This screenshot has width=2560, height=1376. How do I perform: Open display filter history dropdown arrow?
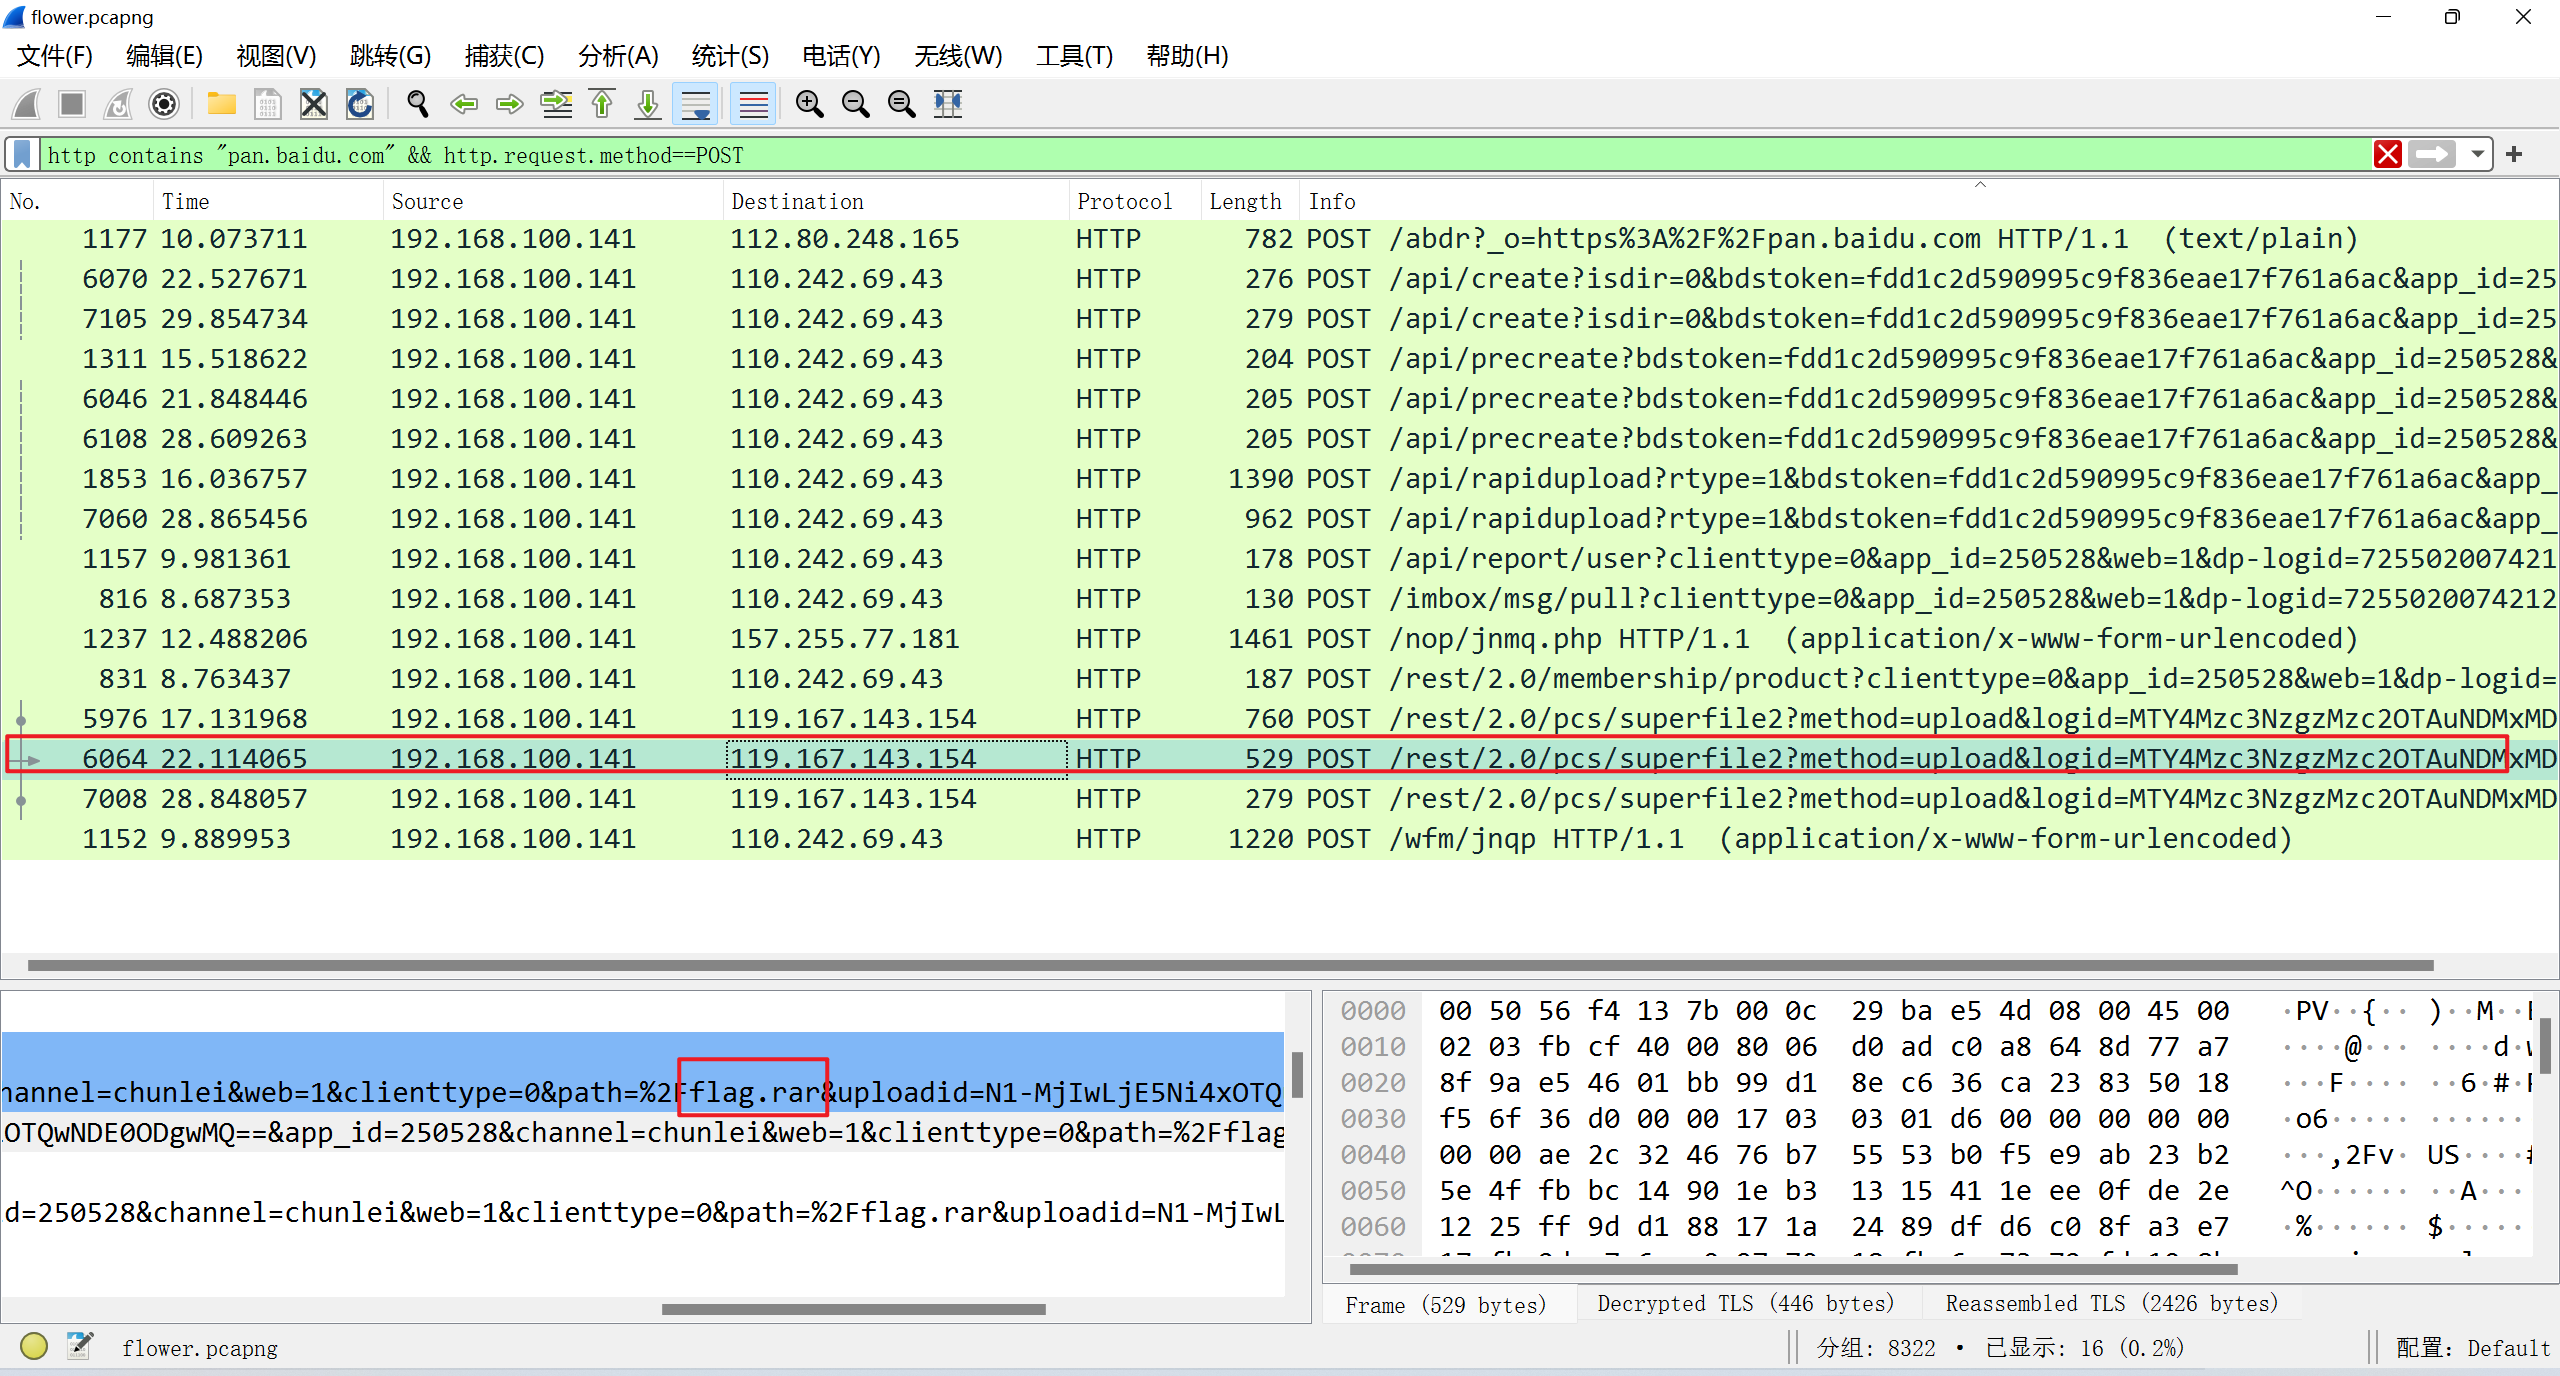(x=2477, y=154)
